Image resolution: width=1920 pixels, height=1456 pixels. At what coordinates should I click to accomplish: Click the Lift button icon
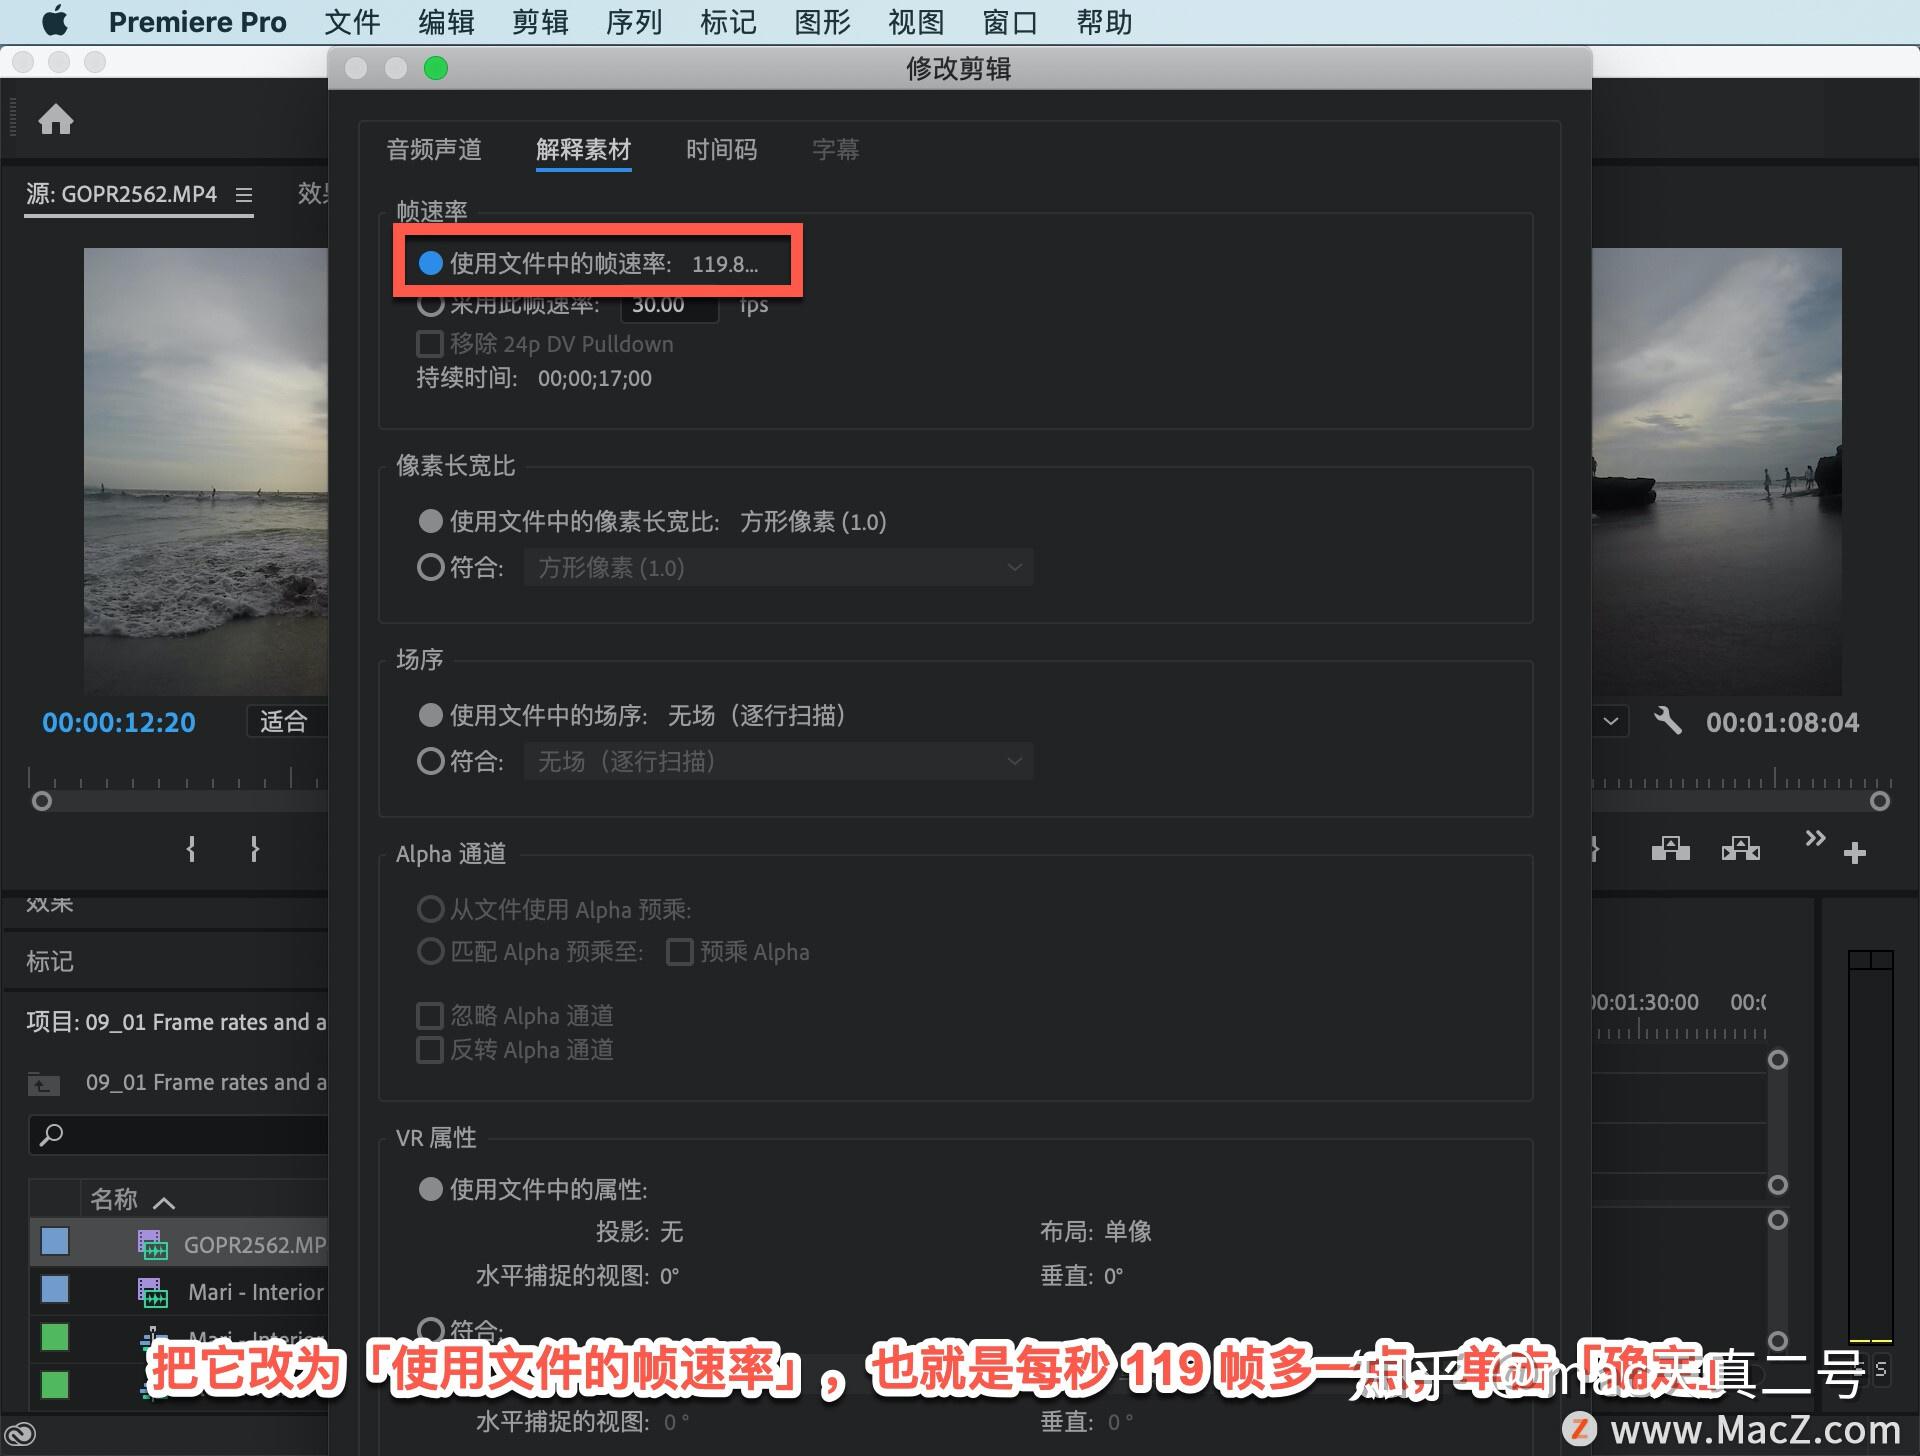pyautogui.click(x=1670, y=850)
